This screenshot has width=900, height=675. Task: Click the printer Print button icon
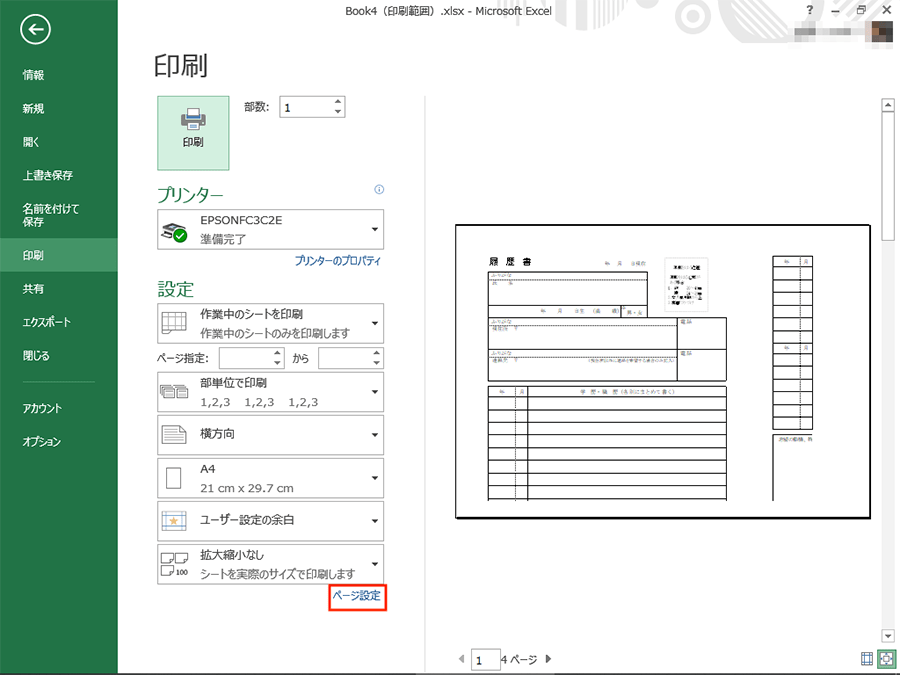[x=193, y=133]
